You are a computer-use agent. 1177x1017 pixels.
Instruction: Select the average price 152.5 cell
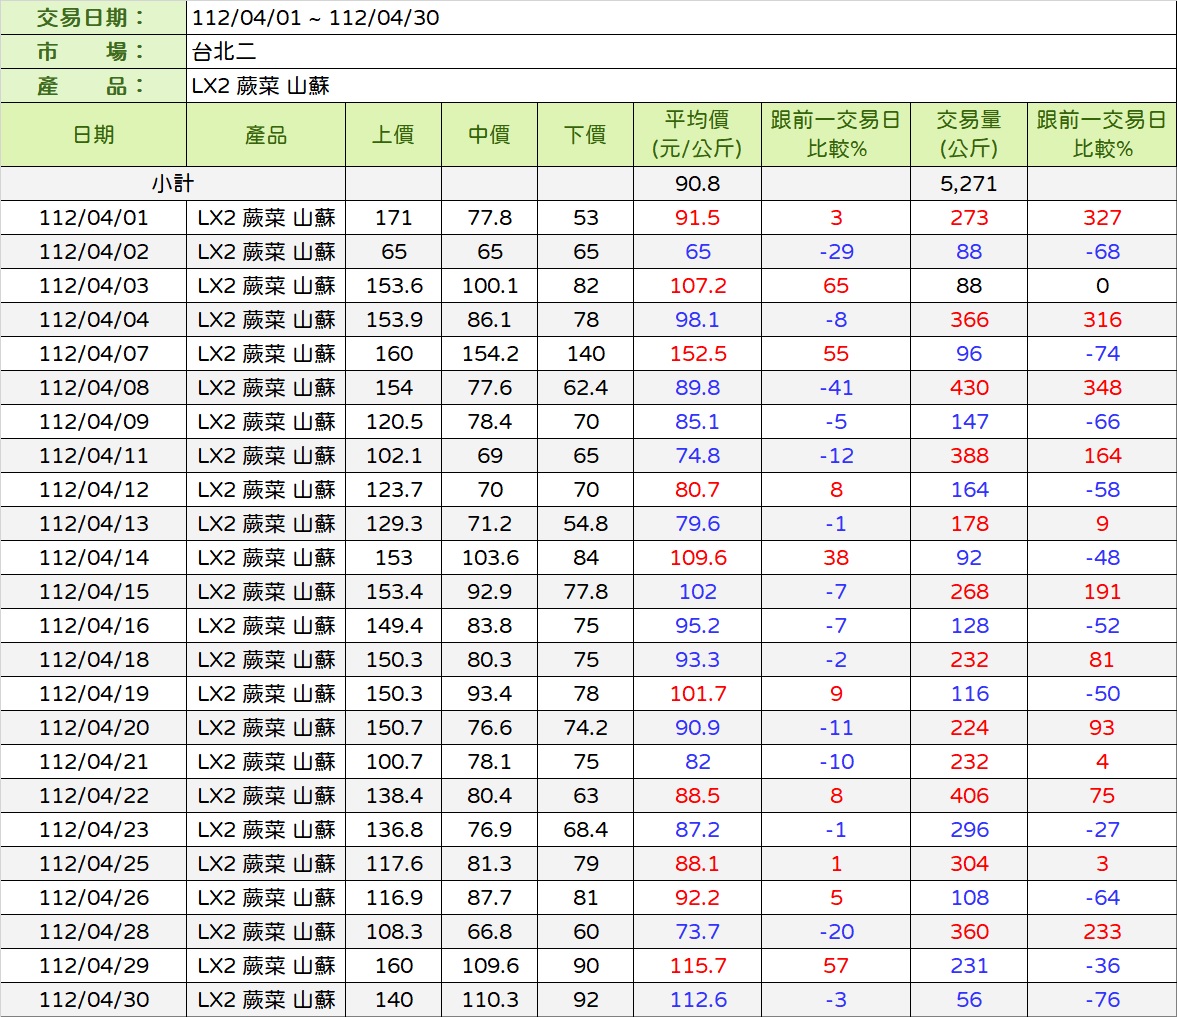click(697, 354)
